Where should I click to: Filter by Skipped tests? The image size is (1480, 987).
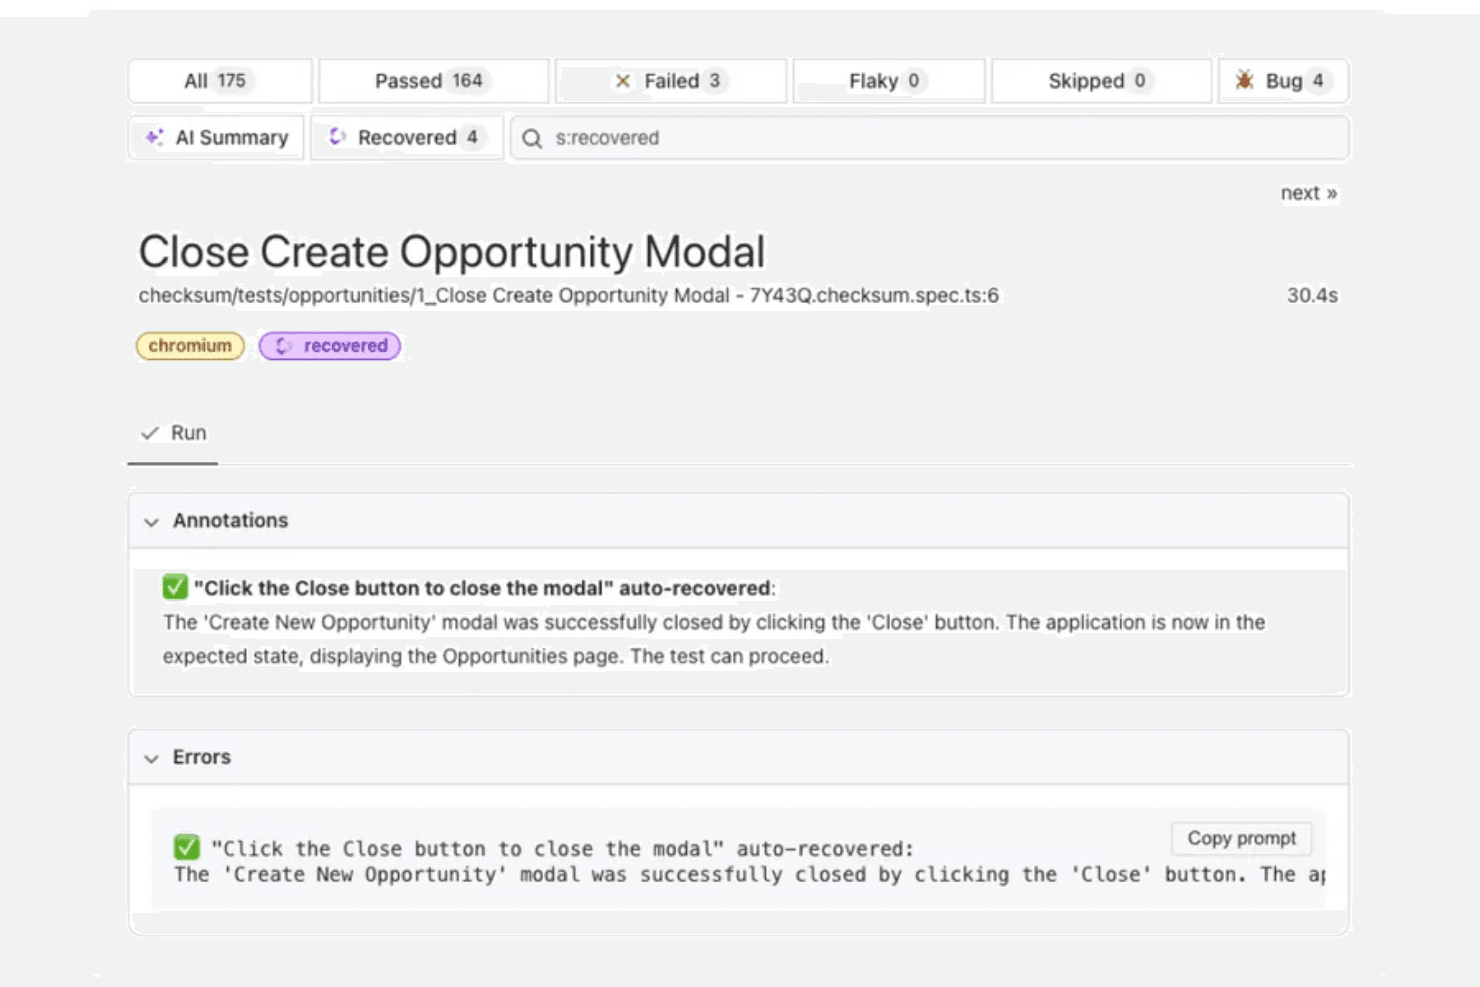(x=1101, y=81)
